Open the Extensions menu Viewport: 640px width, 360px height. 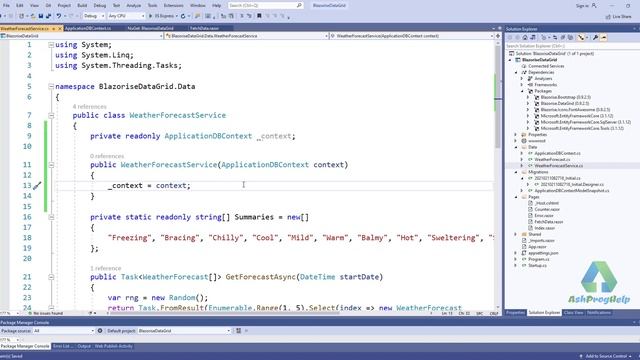click(x=173, y=6)
